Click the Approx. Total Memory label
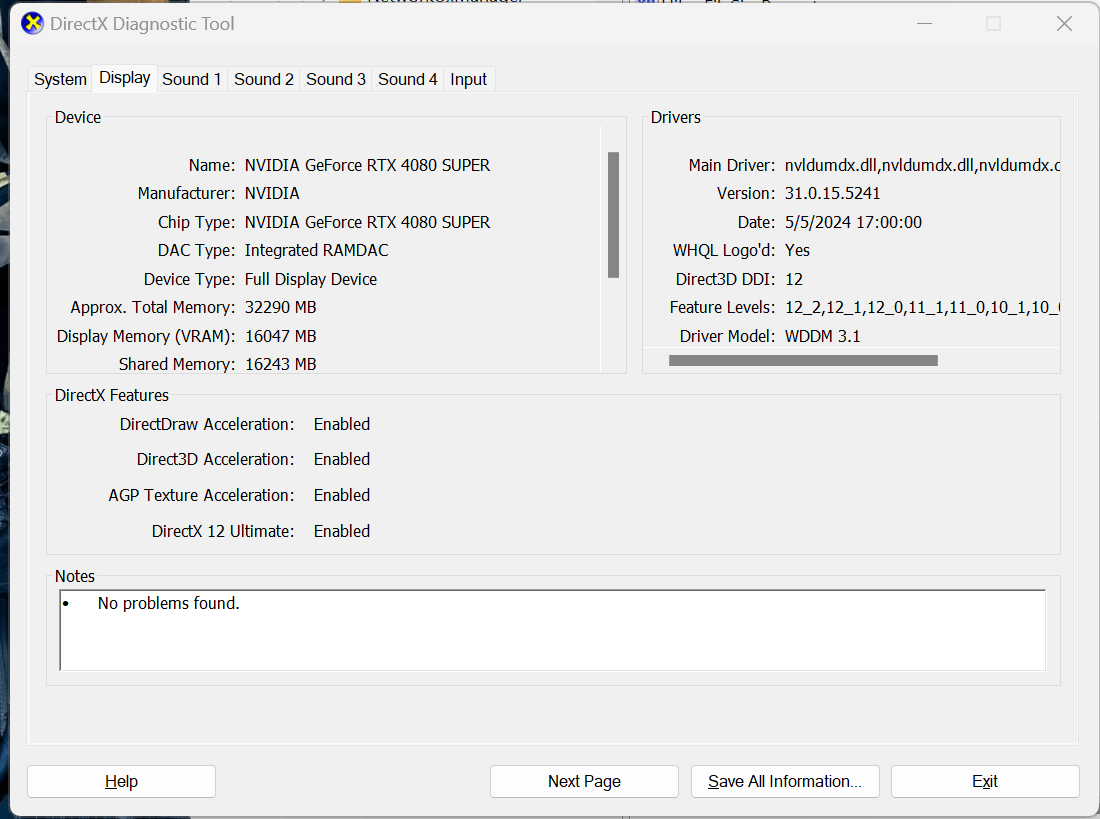1100x819 pixels. 153,307
